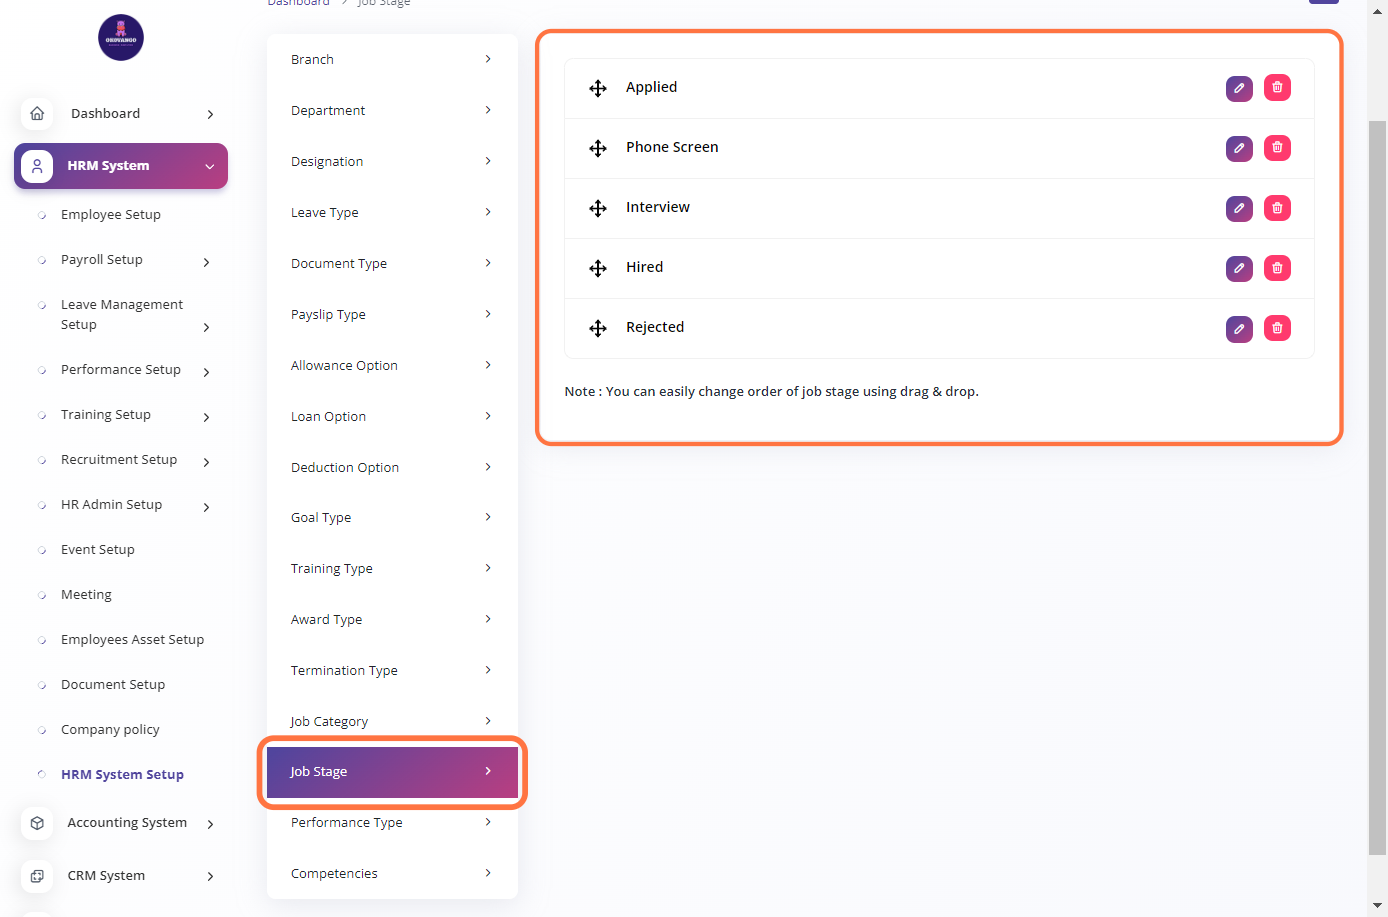The height and width of the screenshot is (917, 1388).
Task: Collapse the HRM System menu chevron
Action: coord(210,166)
